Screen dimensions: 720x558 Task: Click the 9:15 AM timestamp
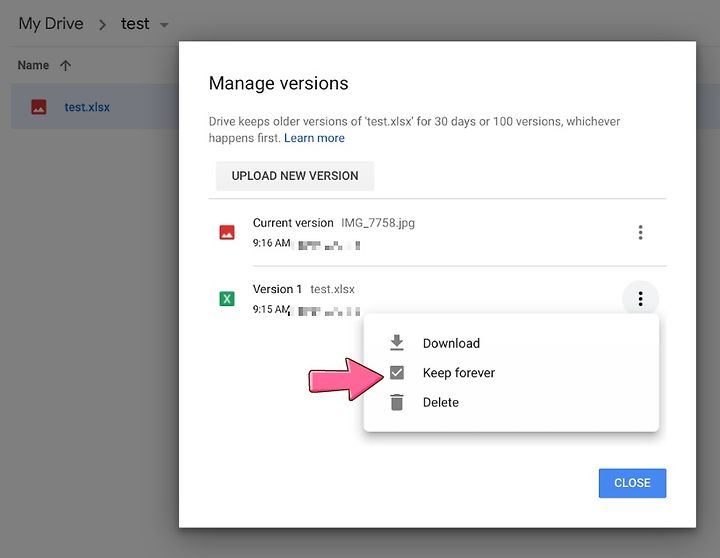coord(271,309)
